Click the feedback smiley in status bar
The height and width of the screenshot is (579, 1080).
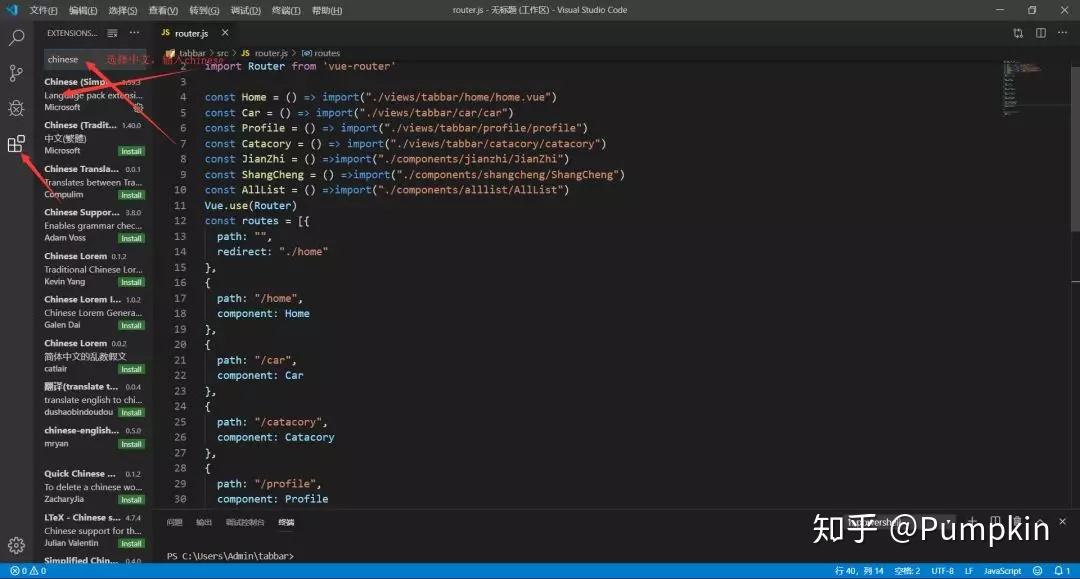(1036, 571)
